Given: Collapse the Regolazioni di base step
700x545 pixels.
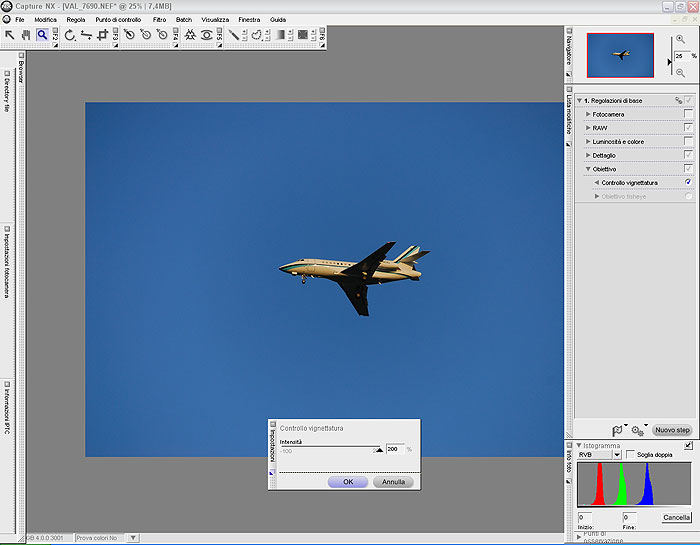Looking at the screenshot, I should 579,100.
